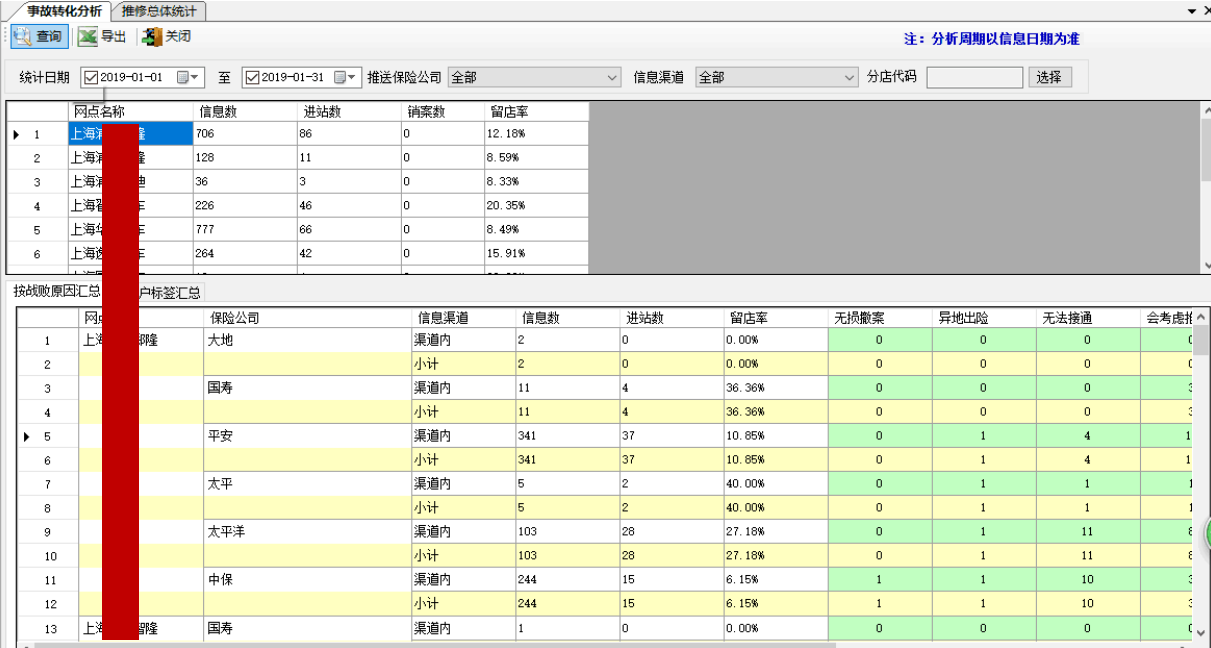The height and width of the screenshot is (648, 1211).
Task: Click the 关闭 exit icon
Action: coord(152,37)
